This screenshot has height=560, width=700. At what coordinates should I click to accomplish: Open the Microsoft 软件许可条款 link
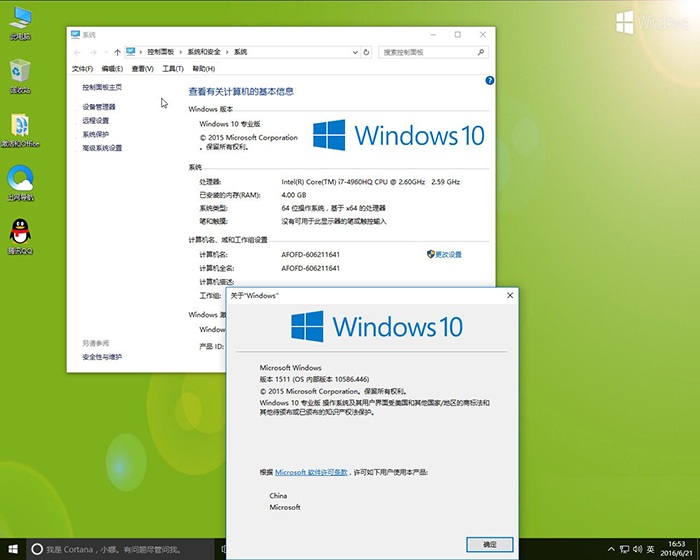point(311,471)
